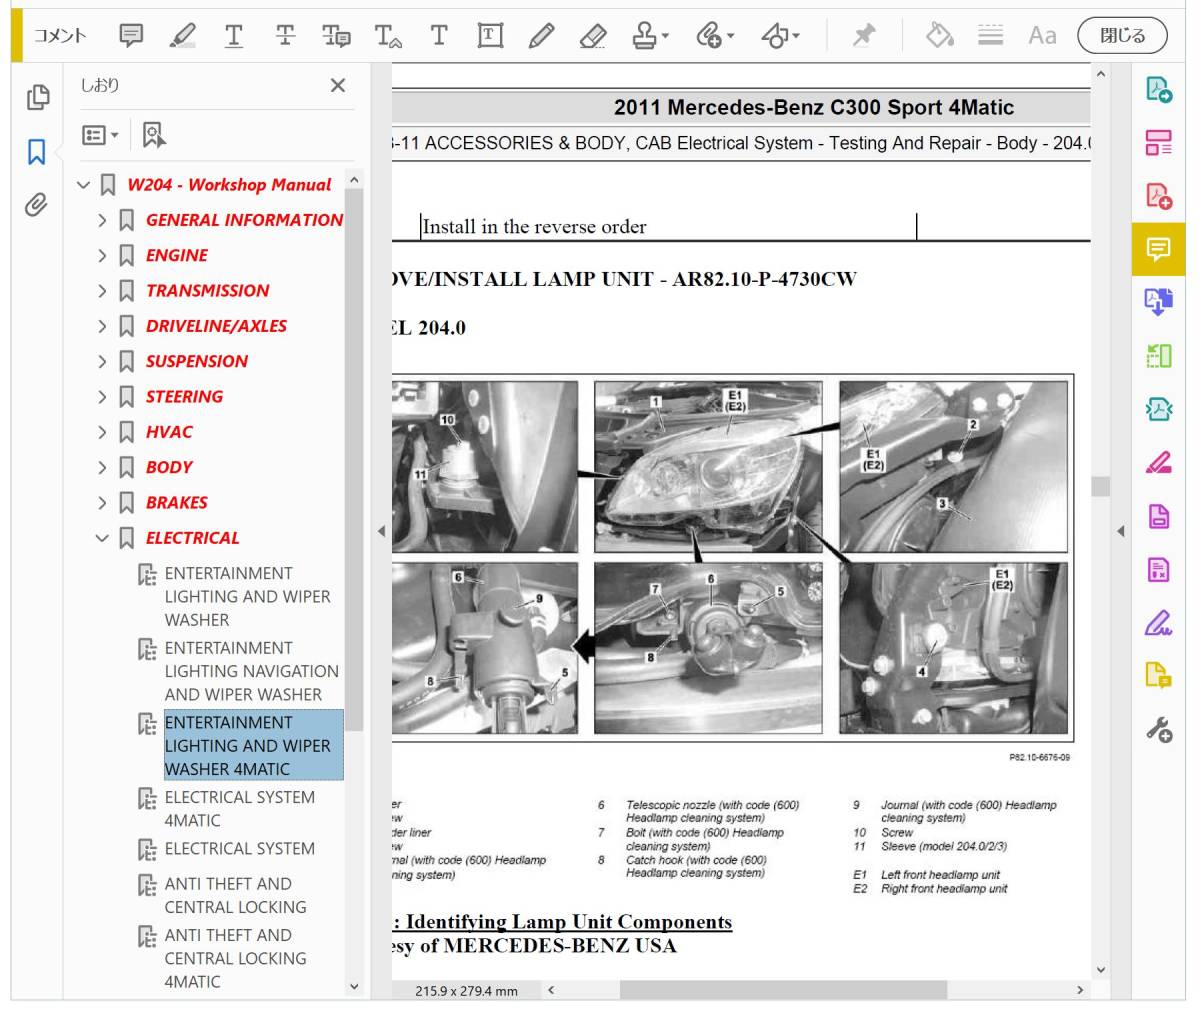
Task: Expand the BRAKES bookmark
Action: click(102, 503)
